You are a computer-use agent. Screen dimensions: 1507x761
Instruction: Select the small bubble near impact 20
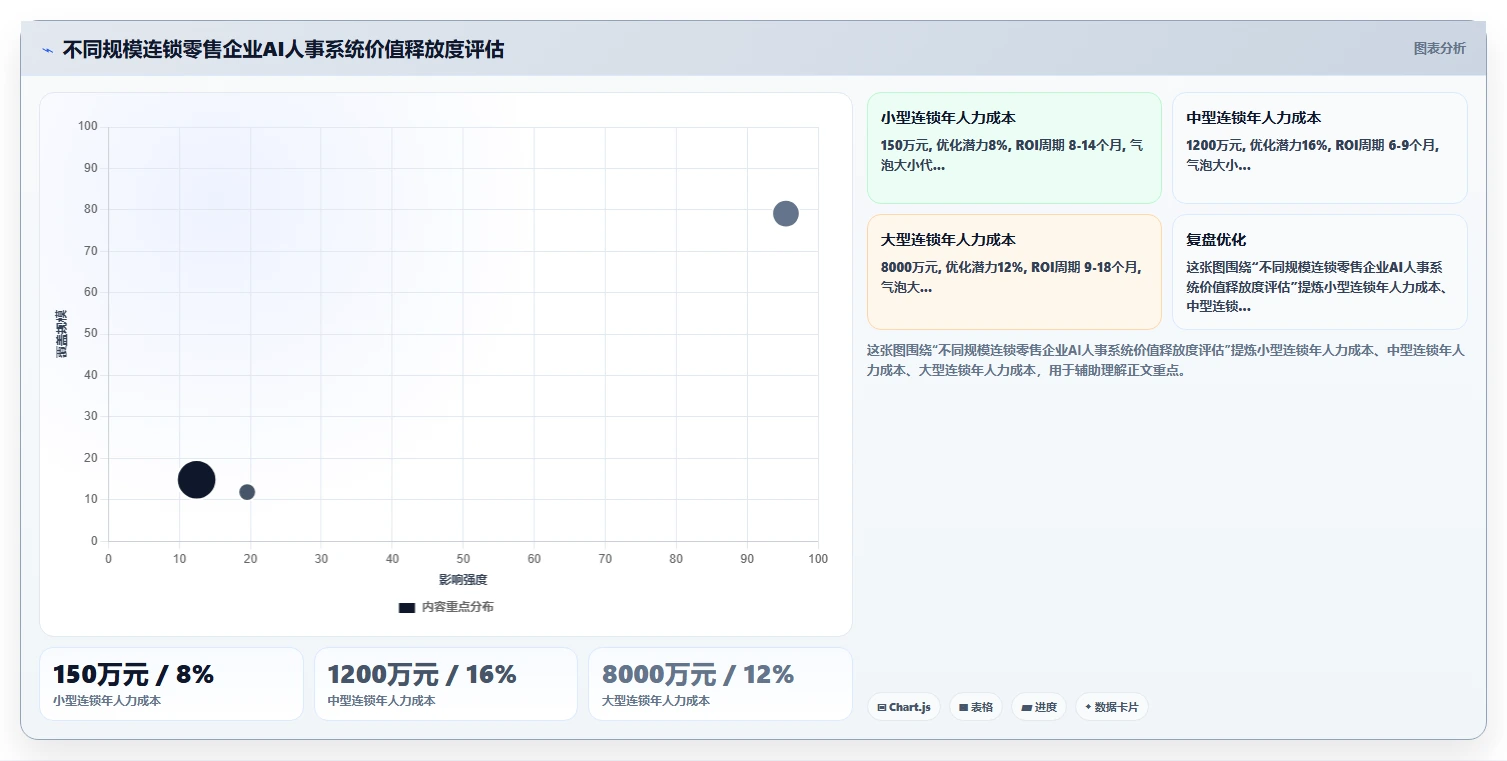[x=247, y=492]
